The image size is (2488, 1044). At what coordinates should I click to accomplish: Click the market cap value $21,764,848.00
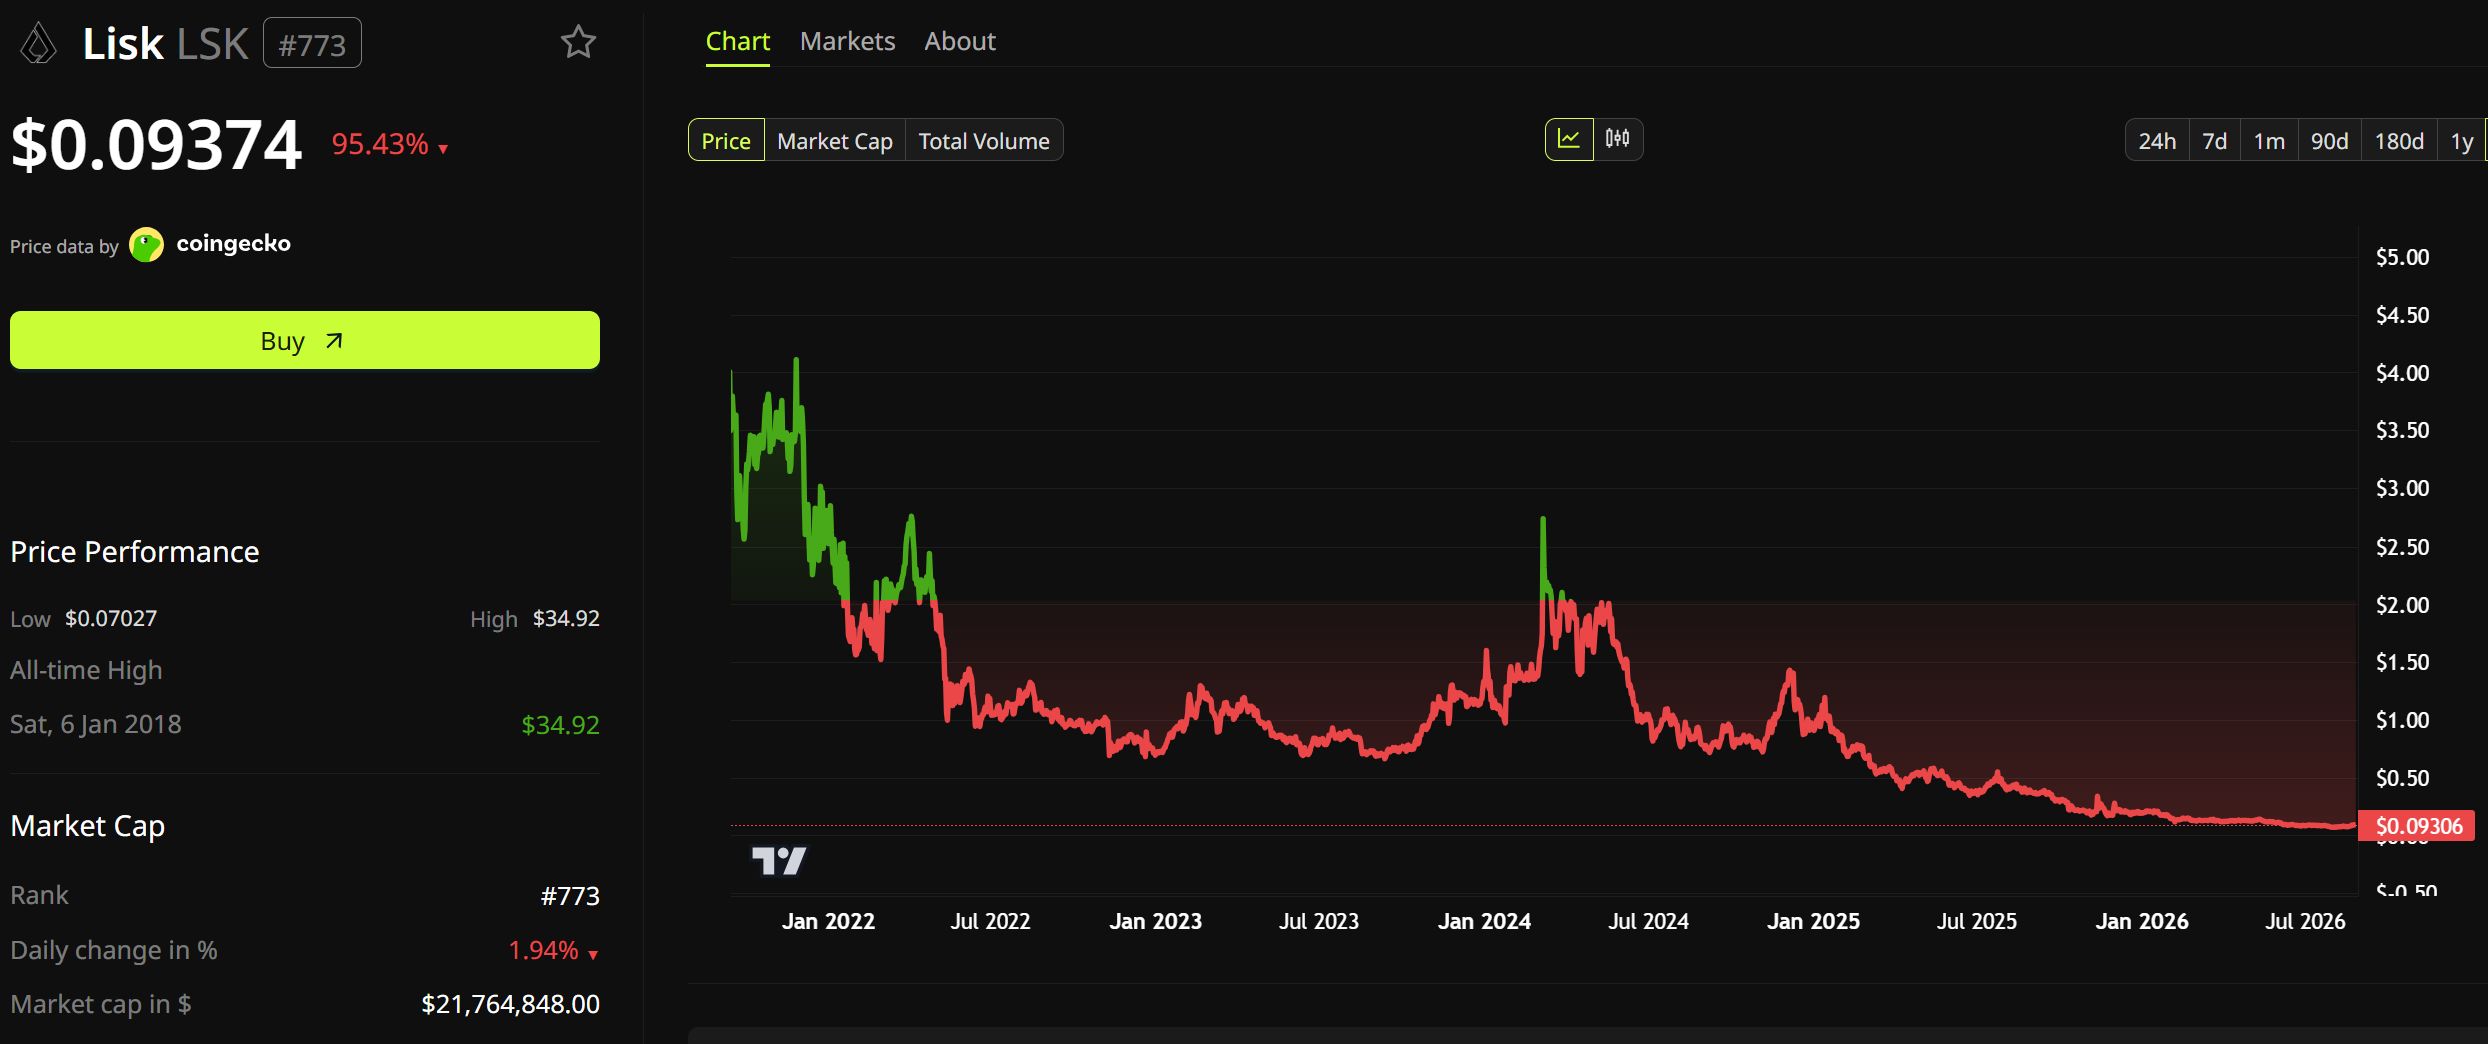pyautogui.click(x=510, y=1004)
